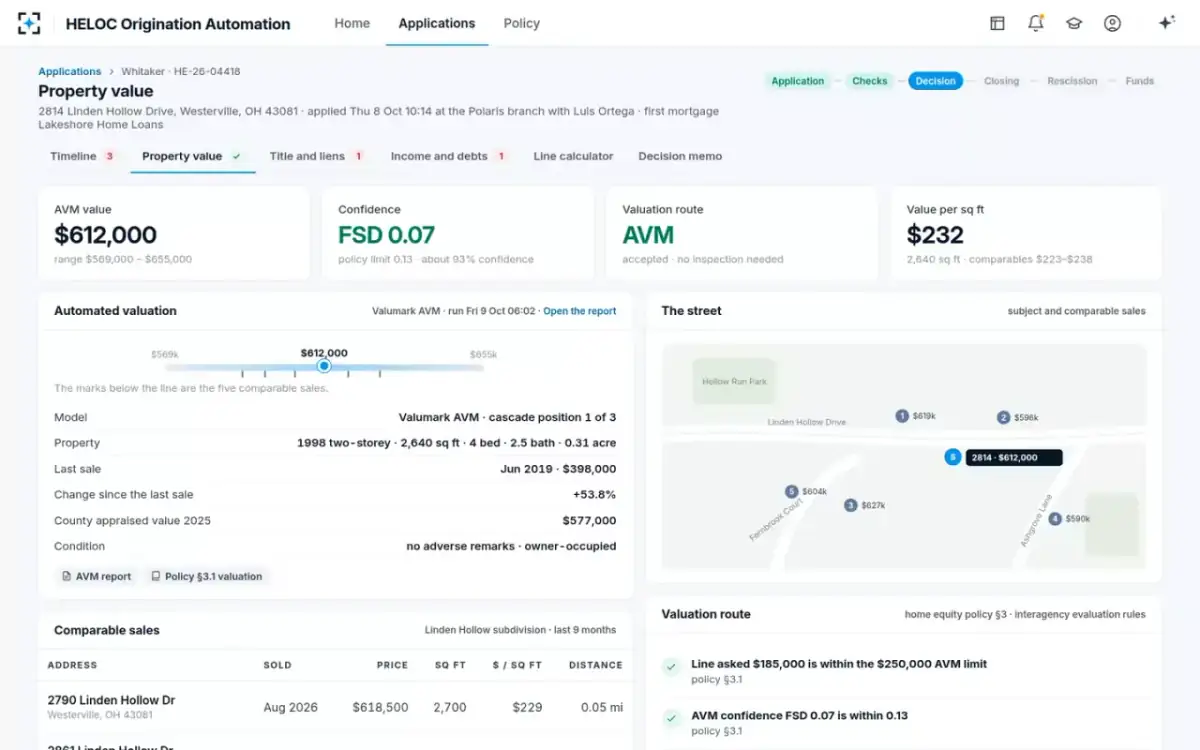1200x750 pixels.
Task: Click the PRICE column header
Action: pyautogui.click(x=392, y=665)
